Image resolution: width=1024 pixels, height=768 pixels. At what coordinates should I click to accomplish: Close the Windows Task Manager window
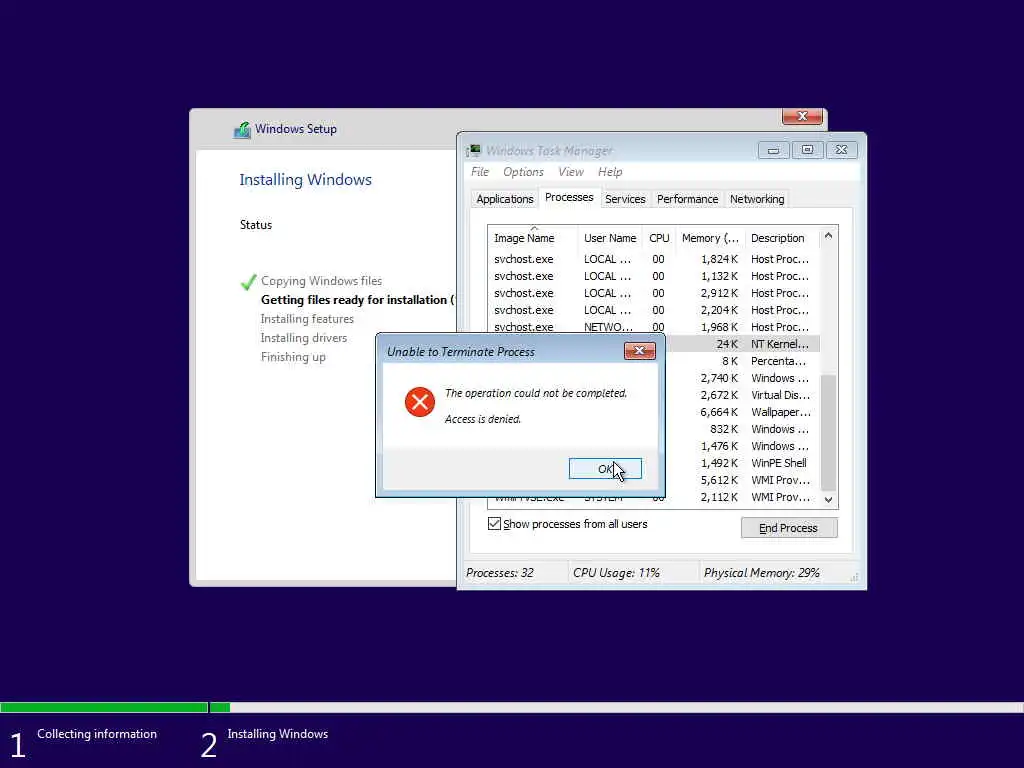pos(842,150)
